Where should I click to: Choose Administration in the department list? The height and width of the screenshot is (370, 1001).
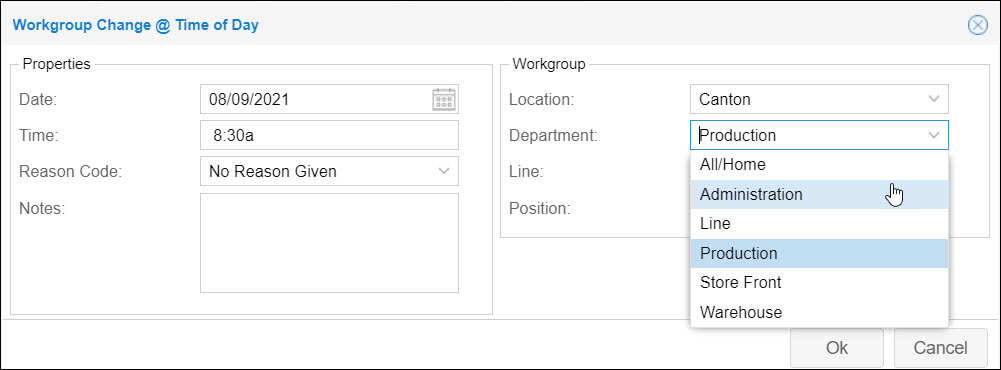819,194
